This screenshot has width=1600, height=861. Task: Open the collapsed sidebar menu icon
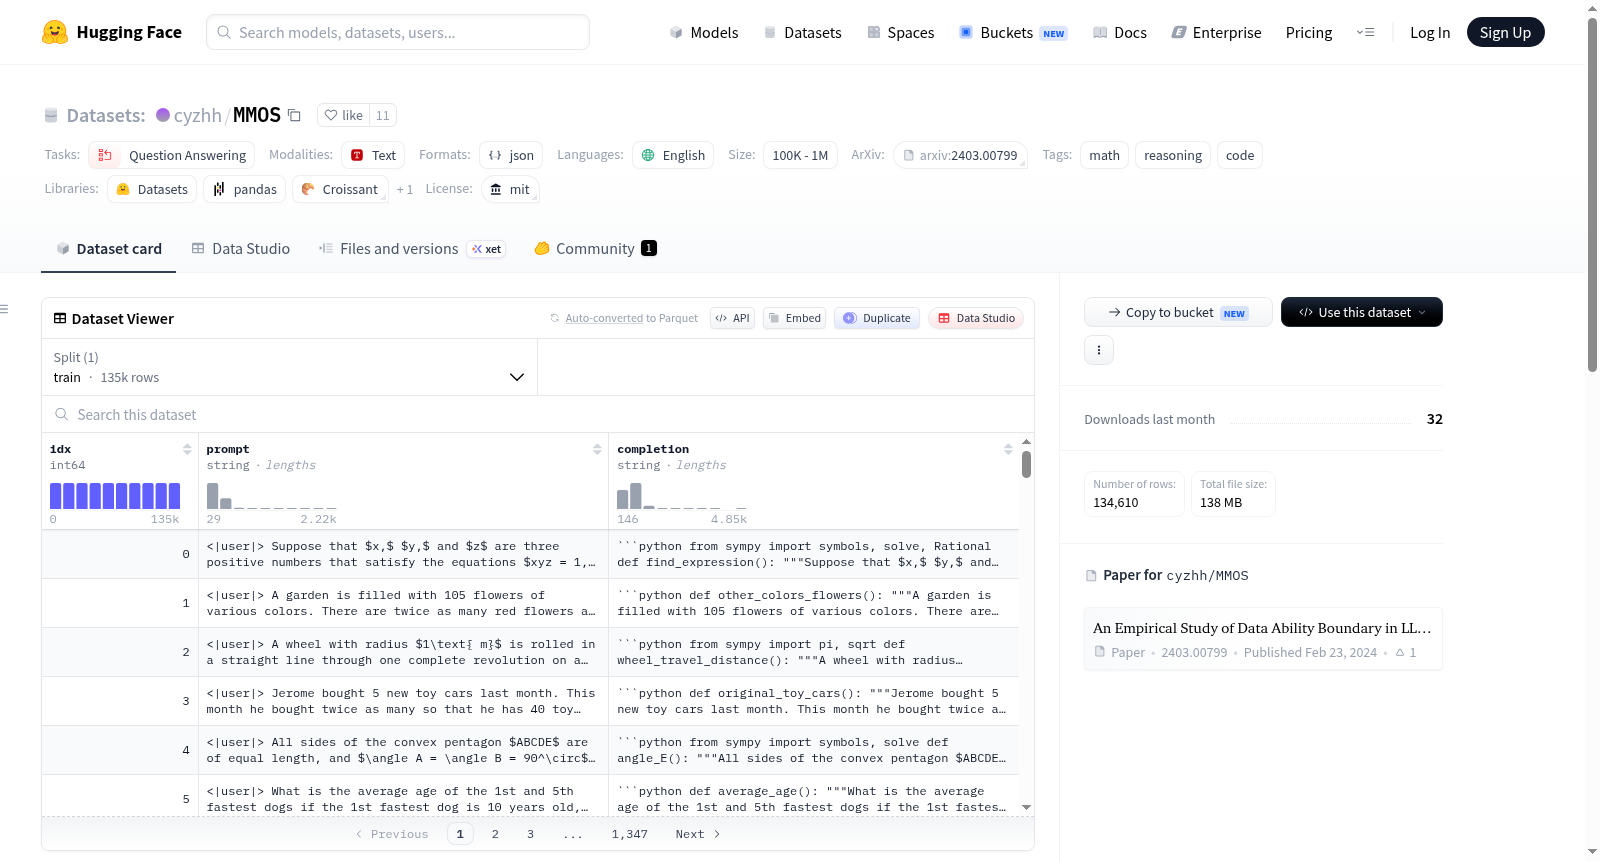coord(4,309)
